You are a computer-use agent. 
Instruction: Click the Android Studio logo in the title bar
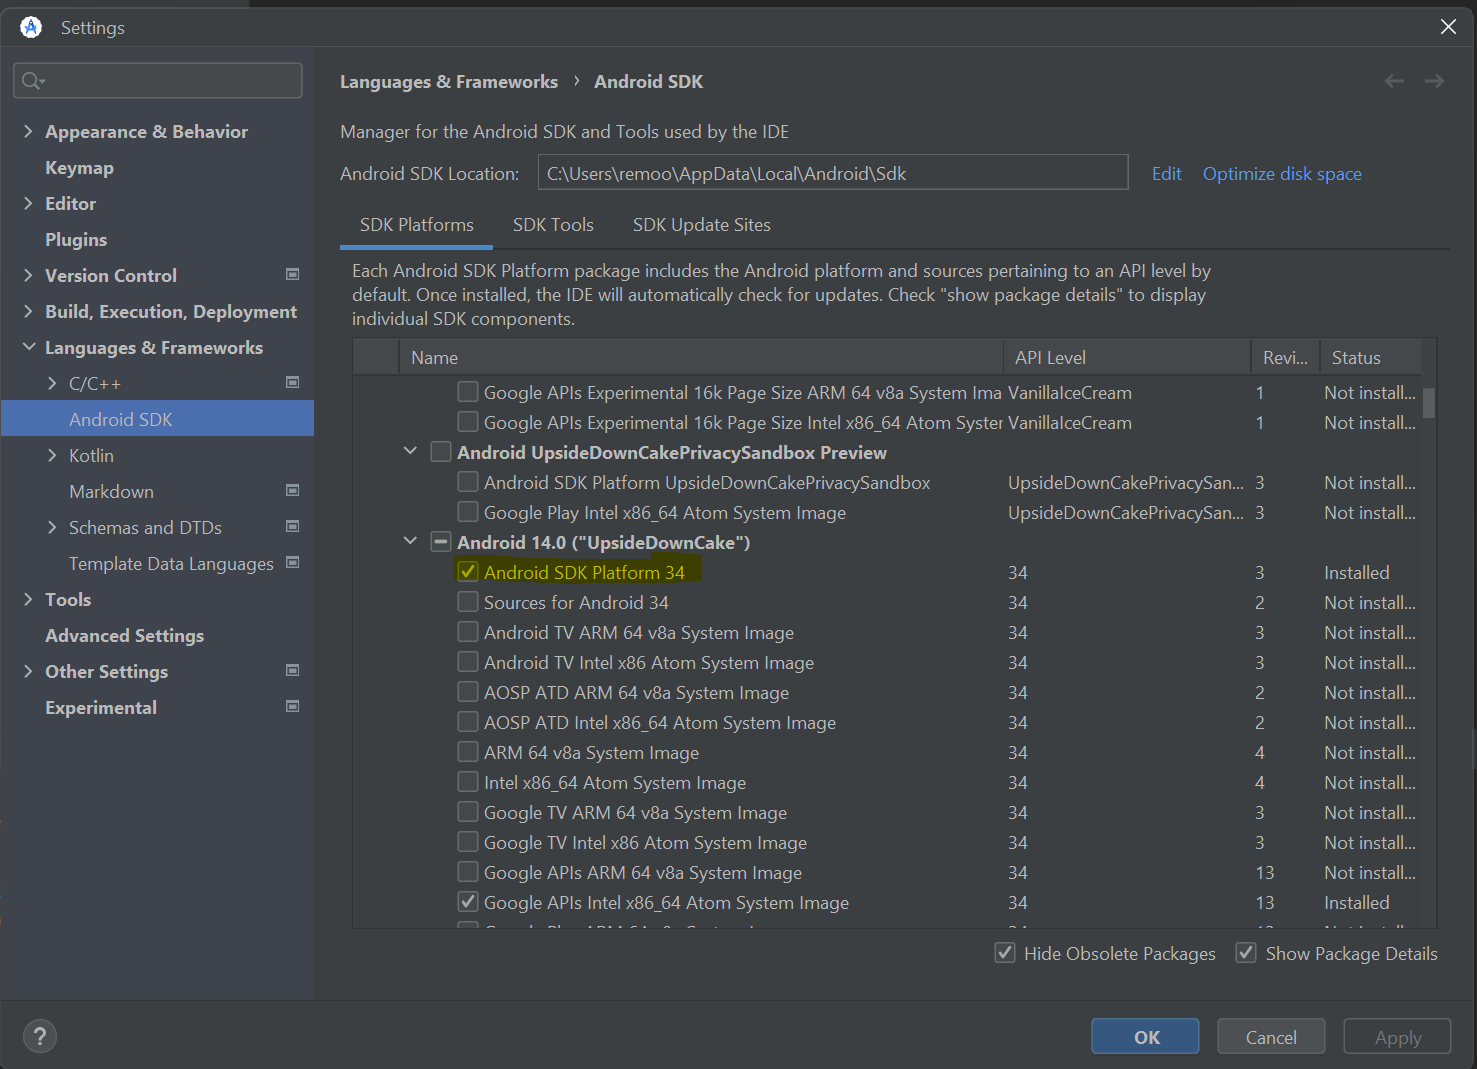(29, 26)
